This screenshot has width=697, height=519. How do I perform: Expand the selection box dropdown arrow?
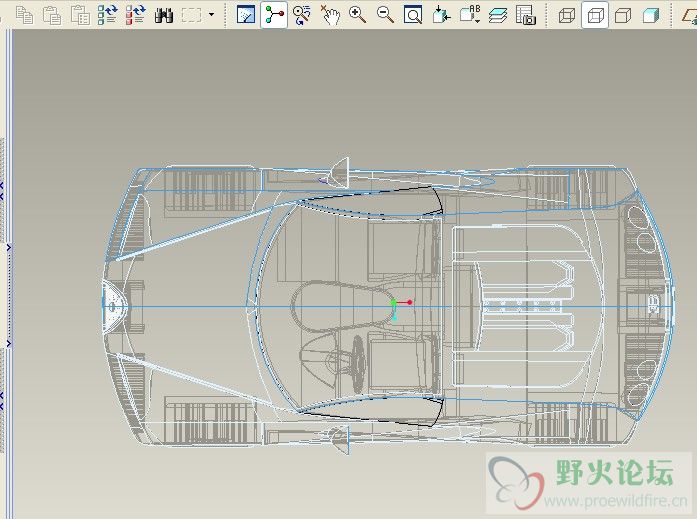212,15
